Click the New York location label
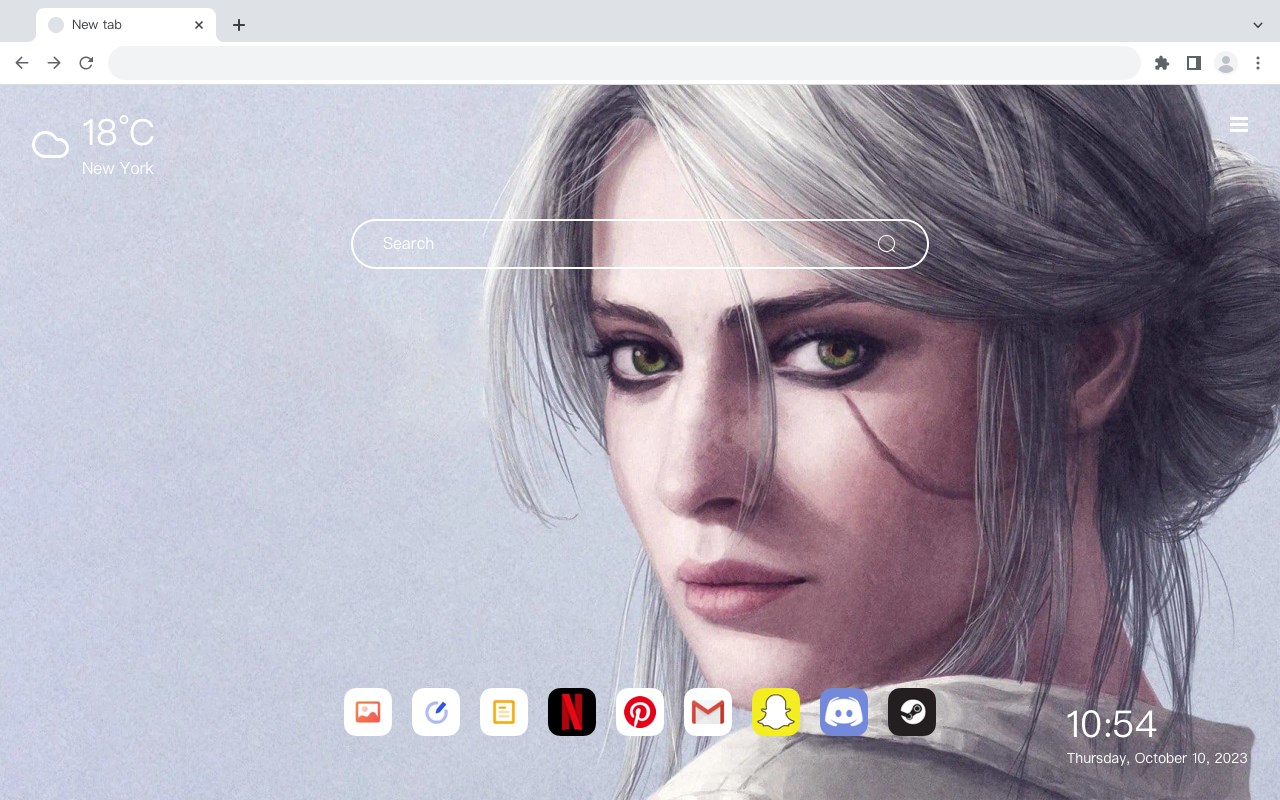Viewport: 1280px width, 800px height. pos(118,169)
